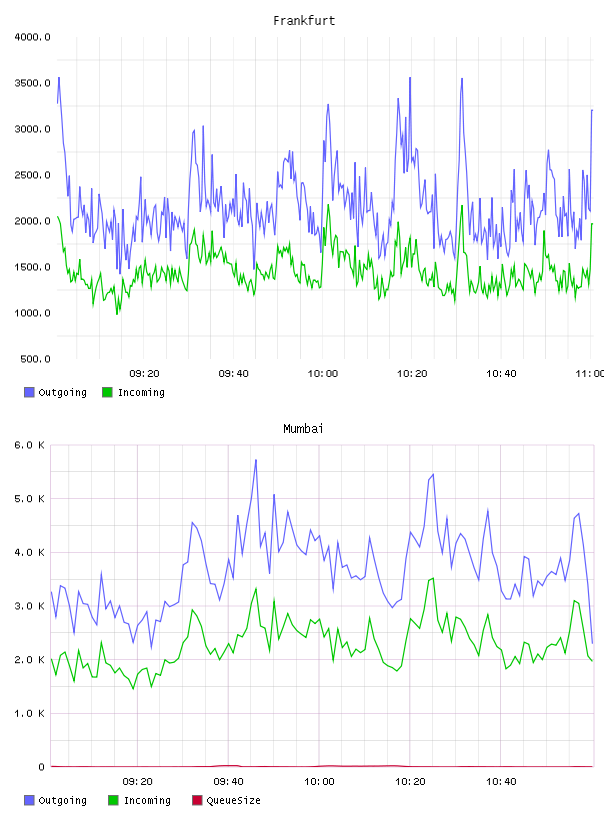Image resolution: width=608 pixels, height=816 pixels.
Task: Click the red QueueSize swatch in Mumbai legend
Action: 197,800
